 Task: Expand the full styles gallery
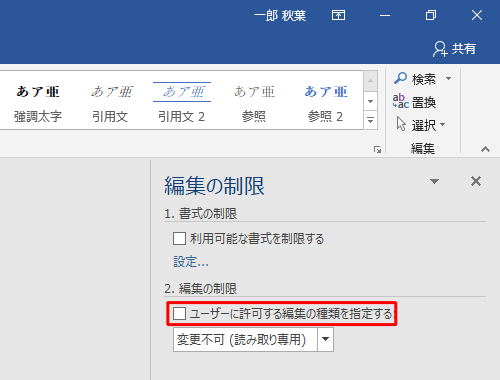(370, 120)
